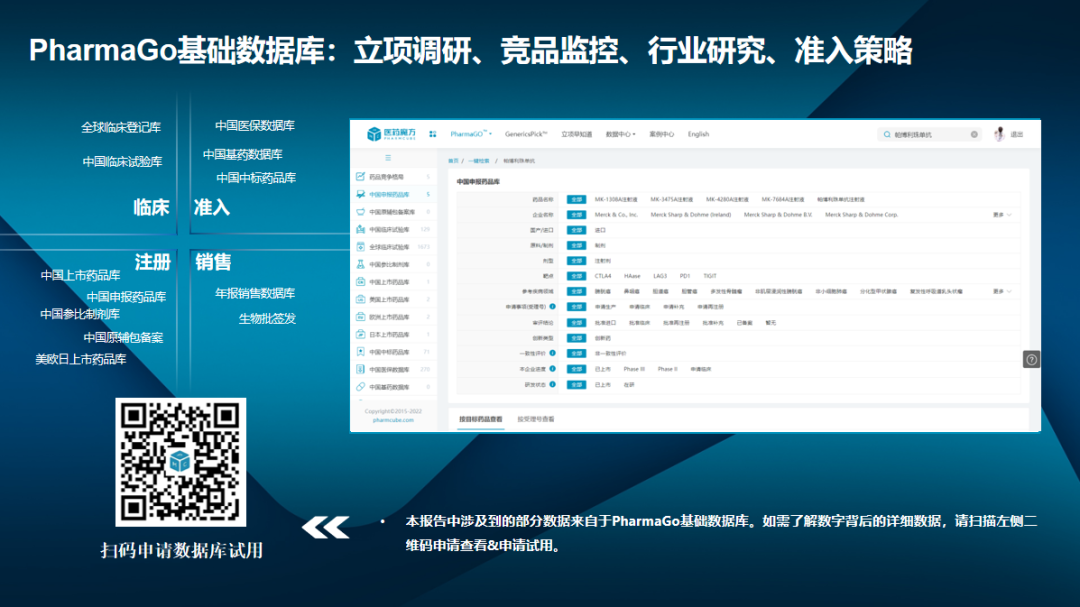This screenshot has height=607, width=1080.
Task: Select 全部 in the 参考疾病领域 row
Action: pos(577,291)
